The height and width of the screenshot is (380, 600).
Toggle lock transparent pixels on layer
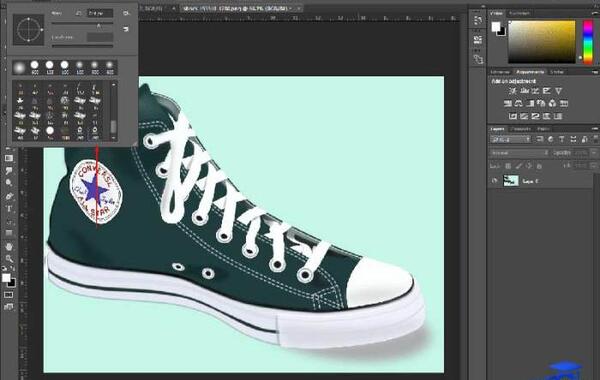(x=508, y=166)
